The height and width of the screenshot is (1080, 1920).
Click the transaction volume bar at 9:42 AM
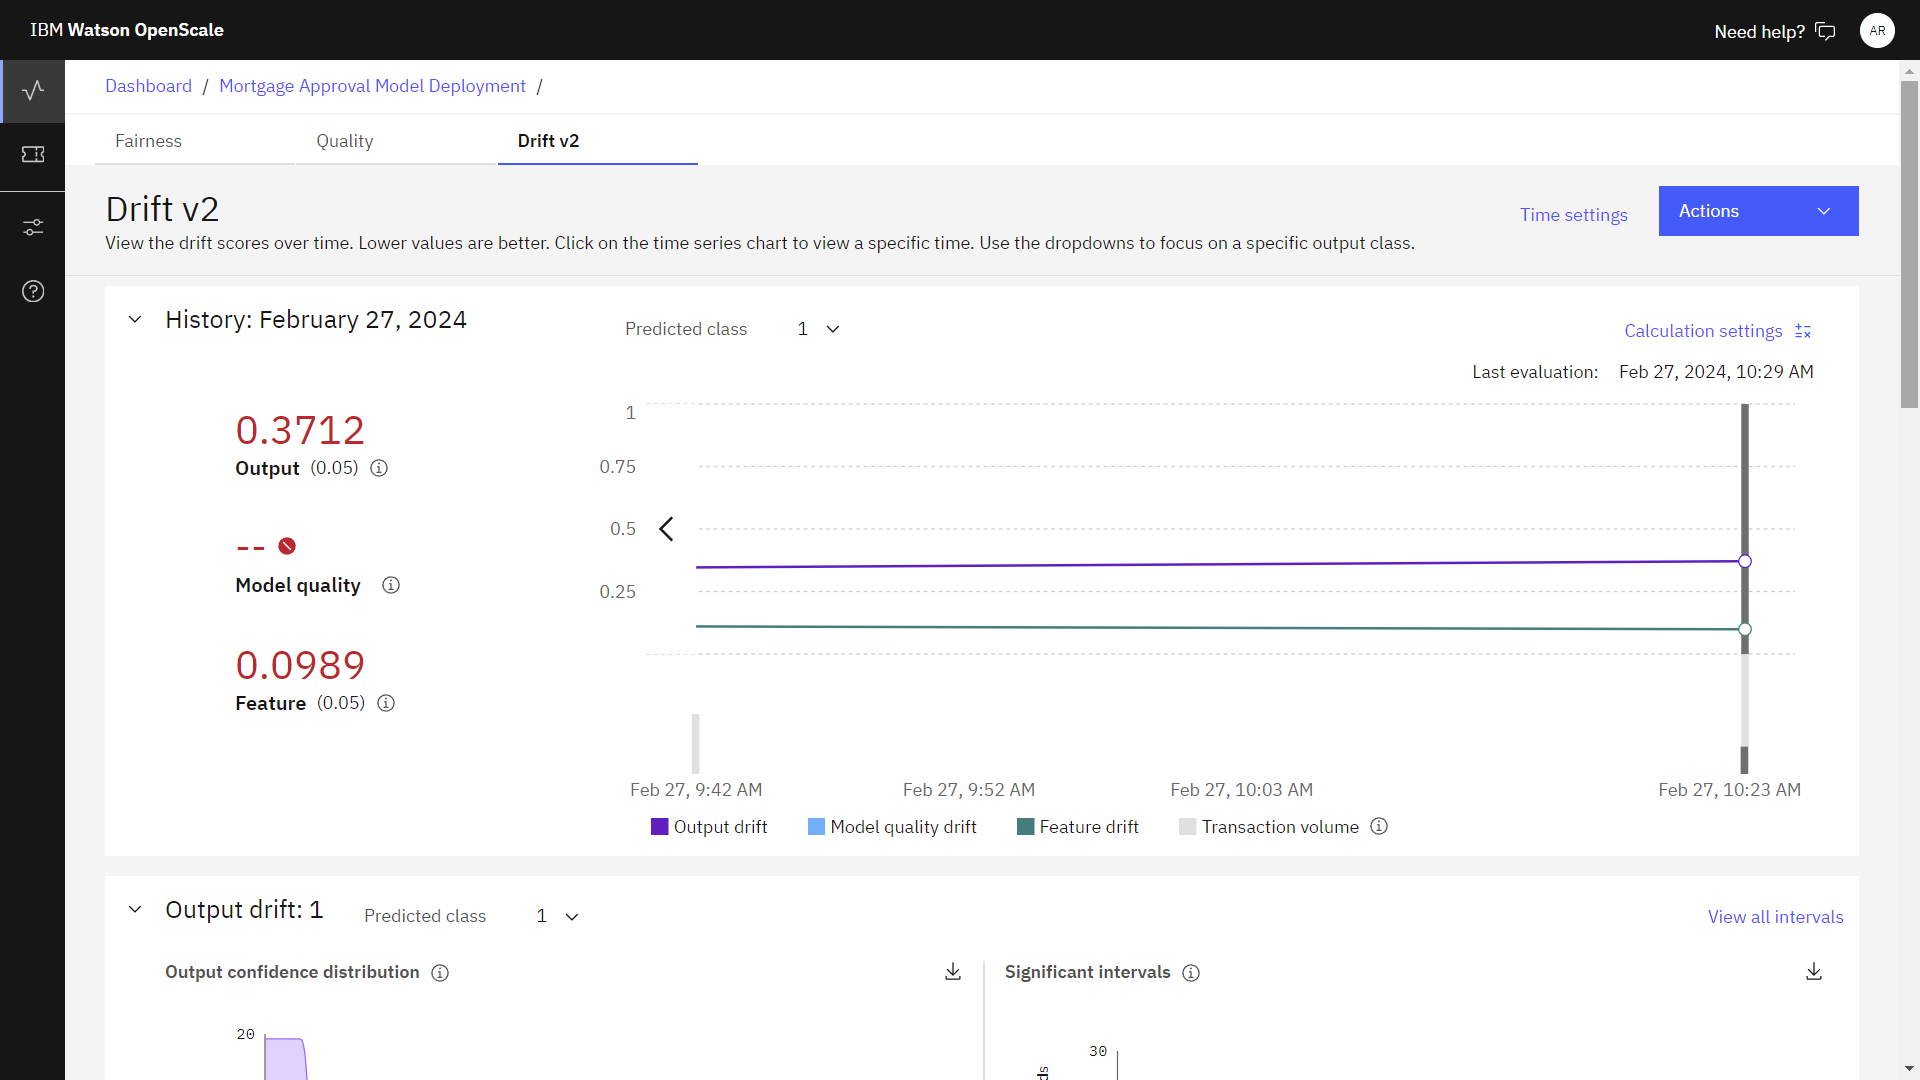(696, 743)
